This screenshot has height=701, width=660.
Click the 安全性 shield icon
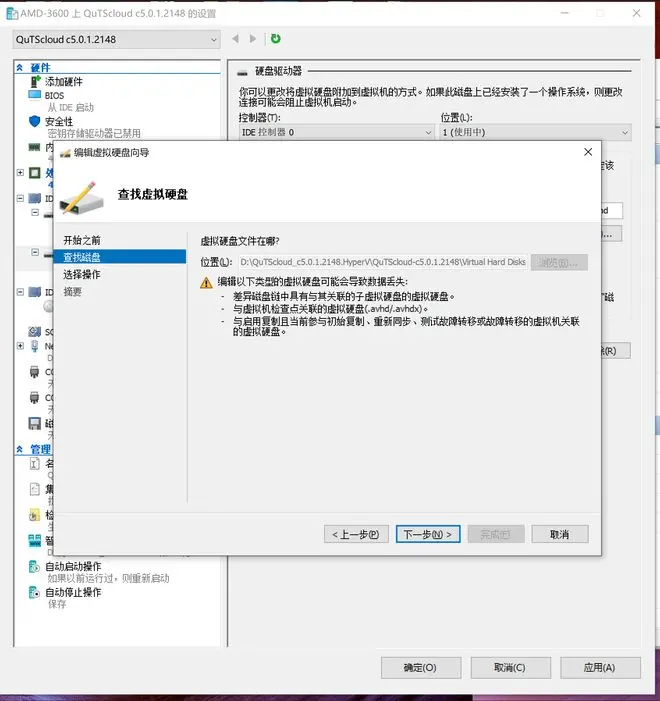click(34, 121)
